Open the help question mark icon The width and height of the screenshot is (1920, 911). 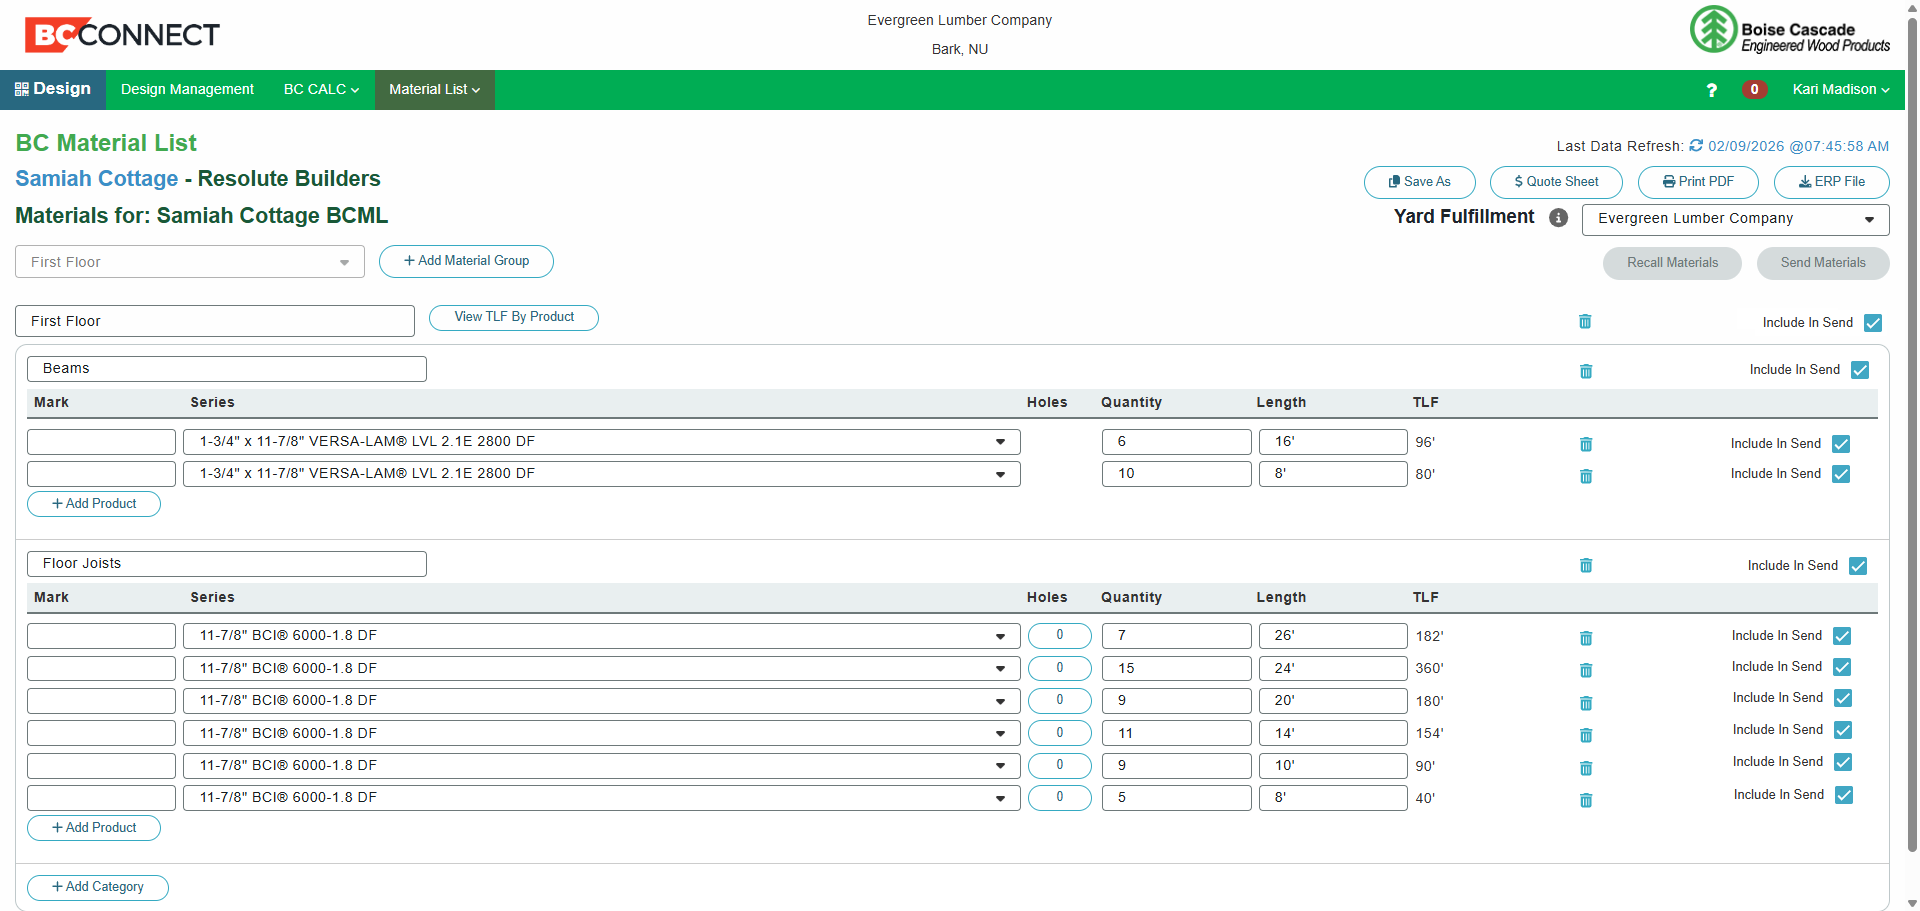point(1712,90)
